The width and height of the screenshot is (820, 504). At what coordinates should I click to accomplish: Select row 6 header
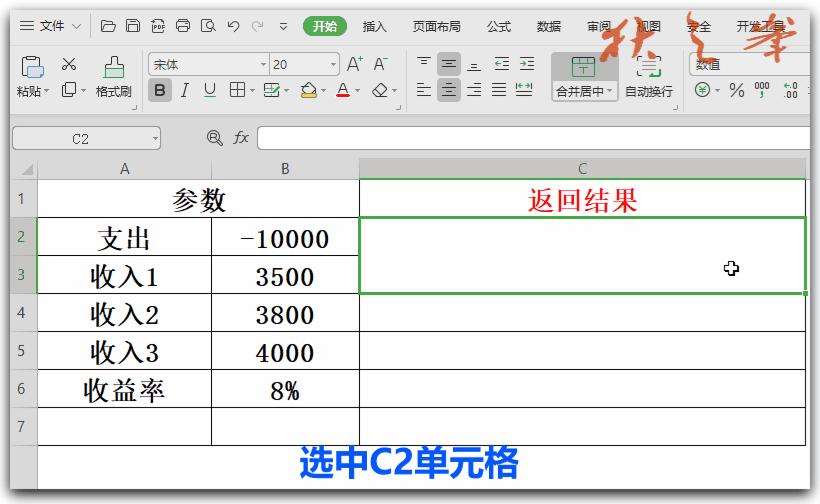(21, 388)
